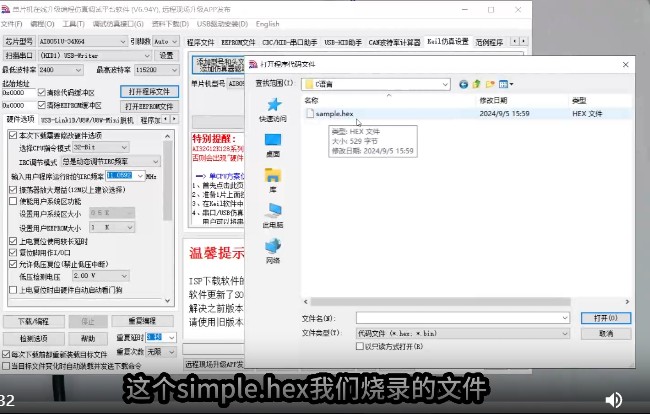Click the Download/Program button

click(x=34, y=321)
